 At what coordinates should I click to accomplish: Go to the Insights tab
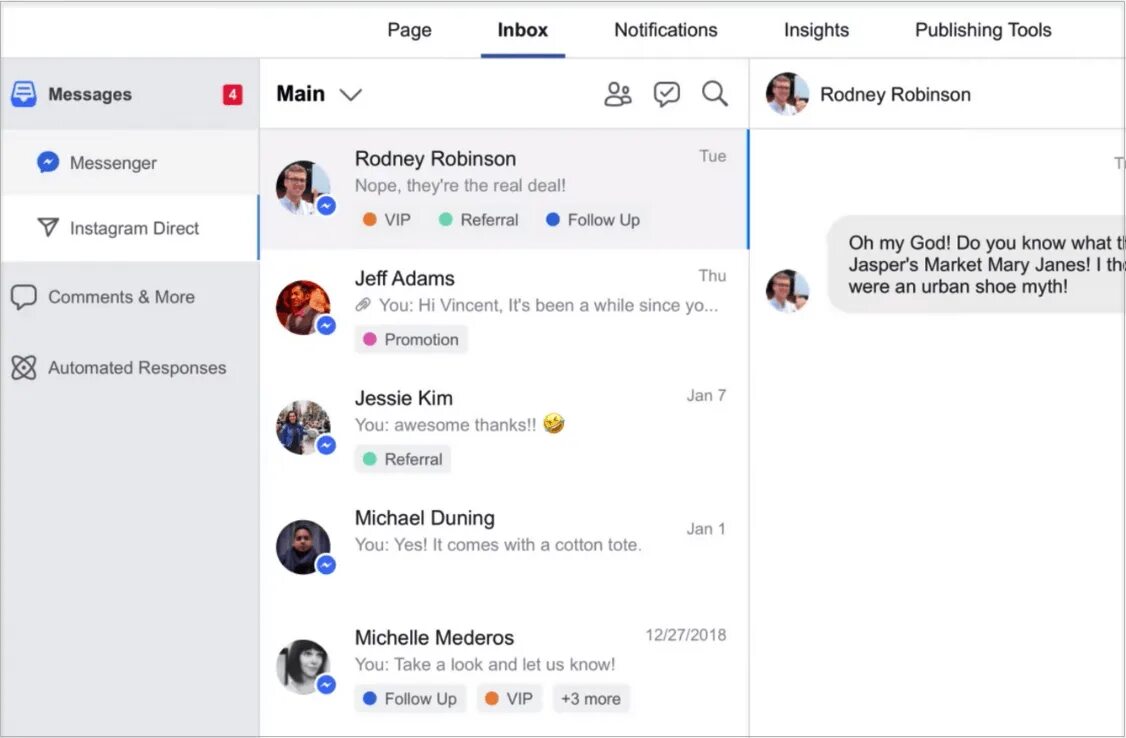pos(816,30)
